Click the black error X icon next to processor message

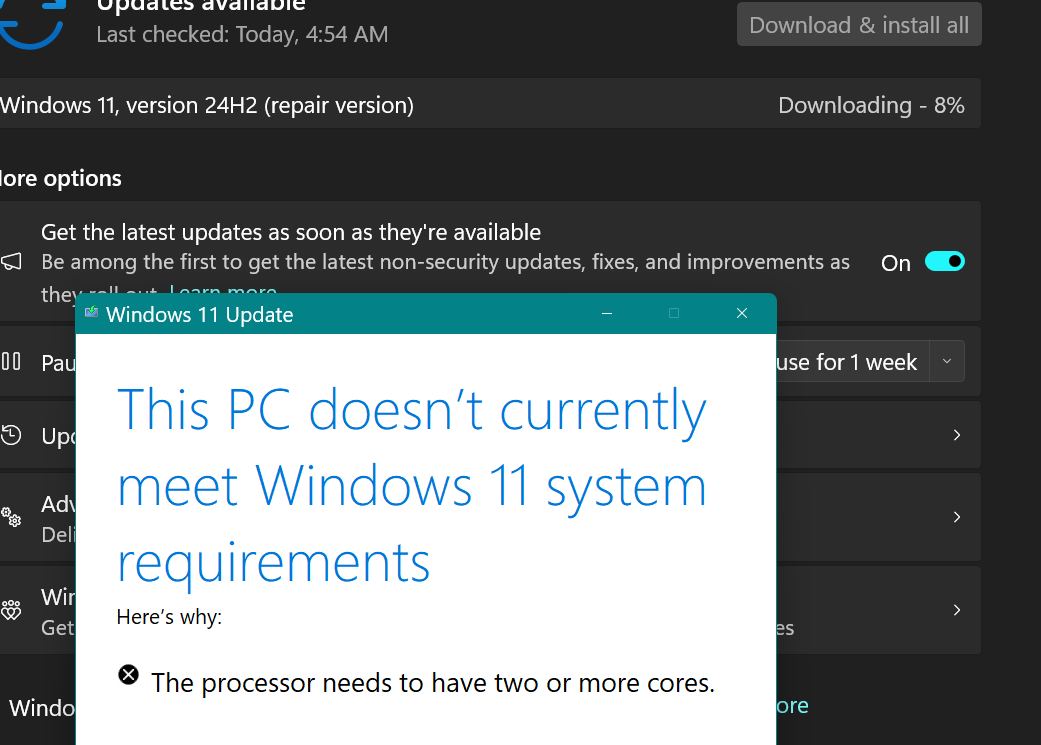coord(129,675)
